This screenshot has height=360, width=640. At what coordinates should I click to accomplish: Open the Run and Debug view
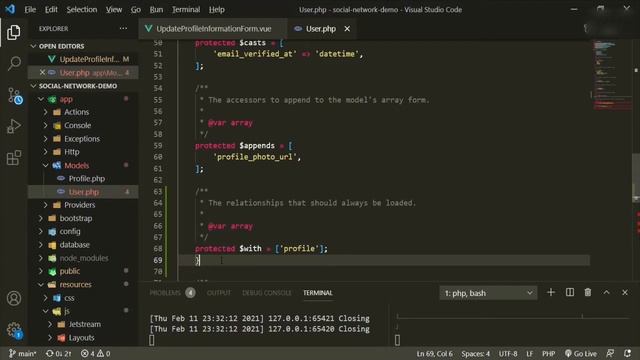(x=13, y=126)
